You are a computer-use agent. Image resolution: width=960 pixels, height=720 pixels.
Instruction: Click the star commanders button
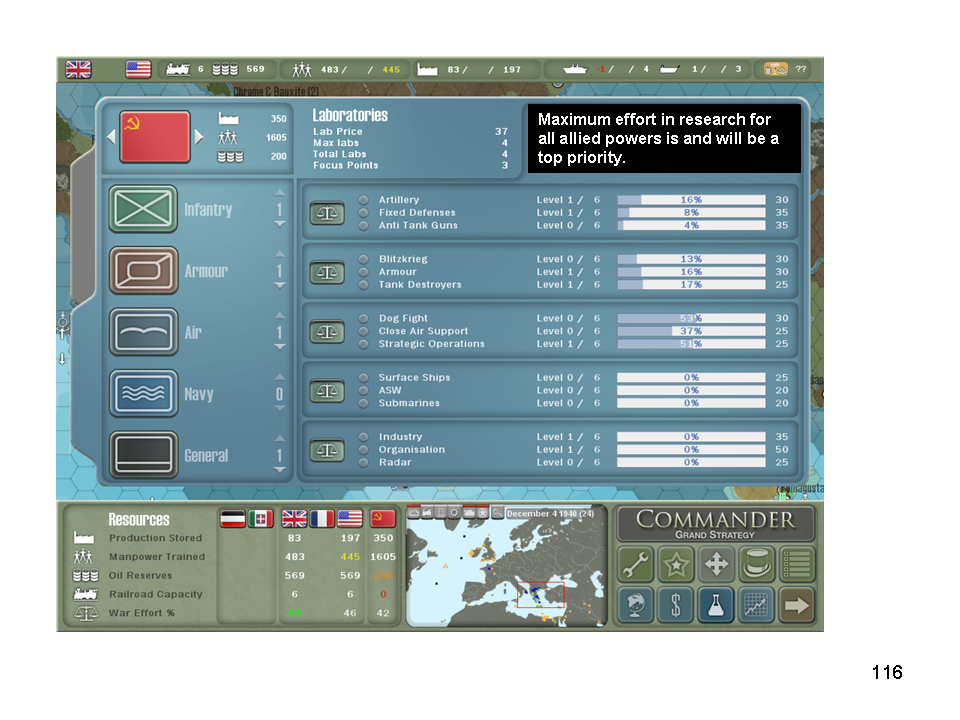point(675,565)
